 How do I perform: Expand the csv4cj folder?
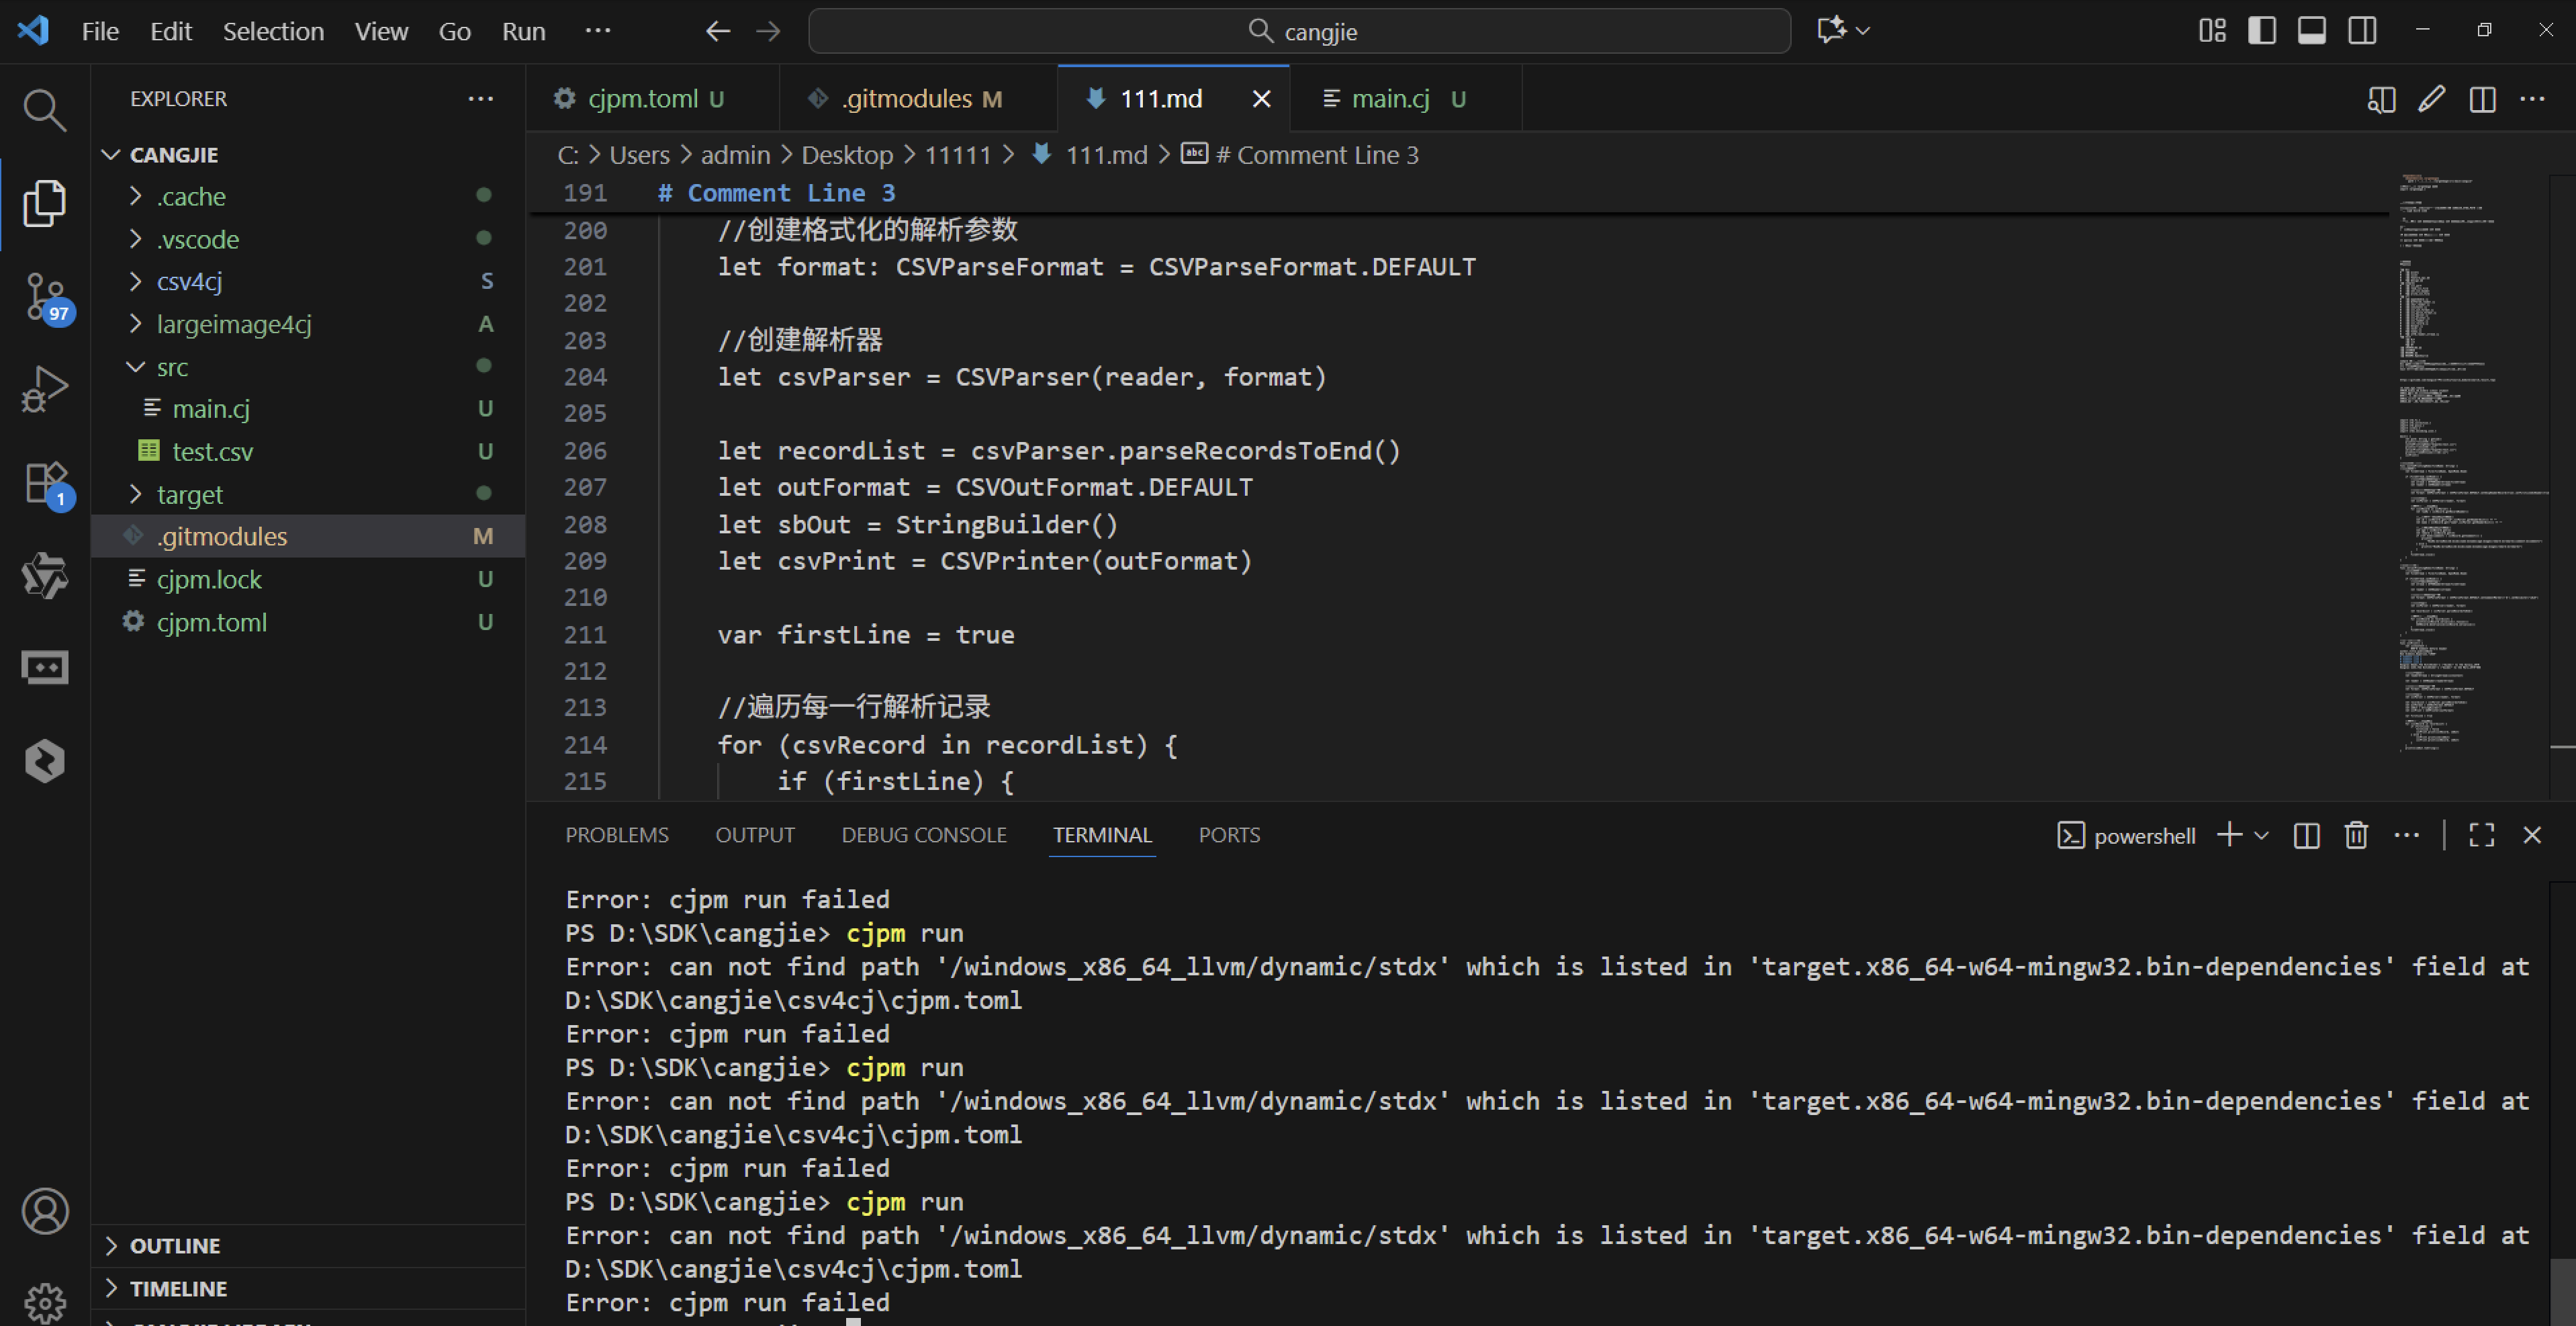[x=189, y=281]
